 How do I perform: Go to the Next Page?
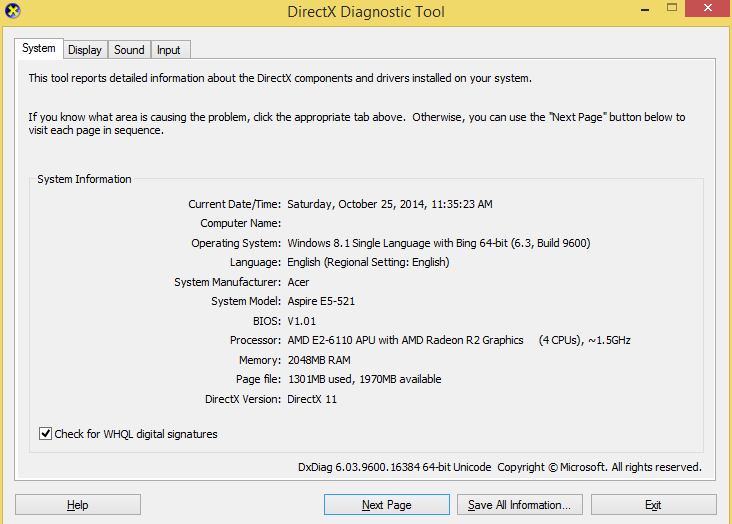pyautogui.click(x=387, y=505)
